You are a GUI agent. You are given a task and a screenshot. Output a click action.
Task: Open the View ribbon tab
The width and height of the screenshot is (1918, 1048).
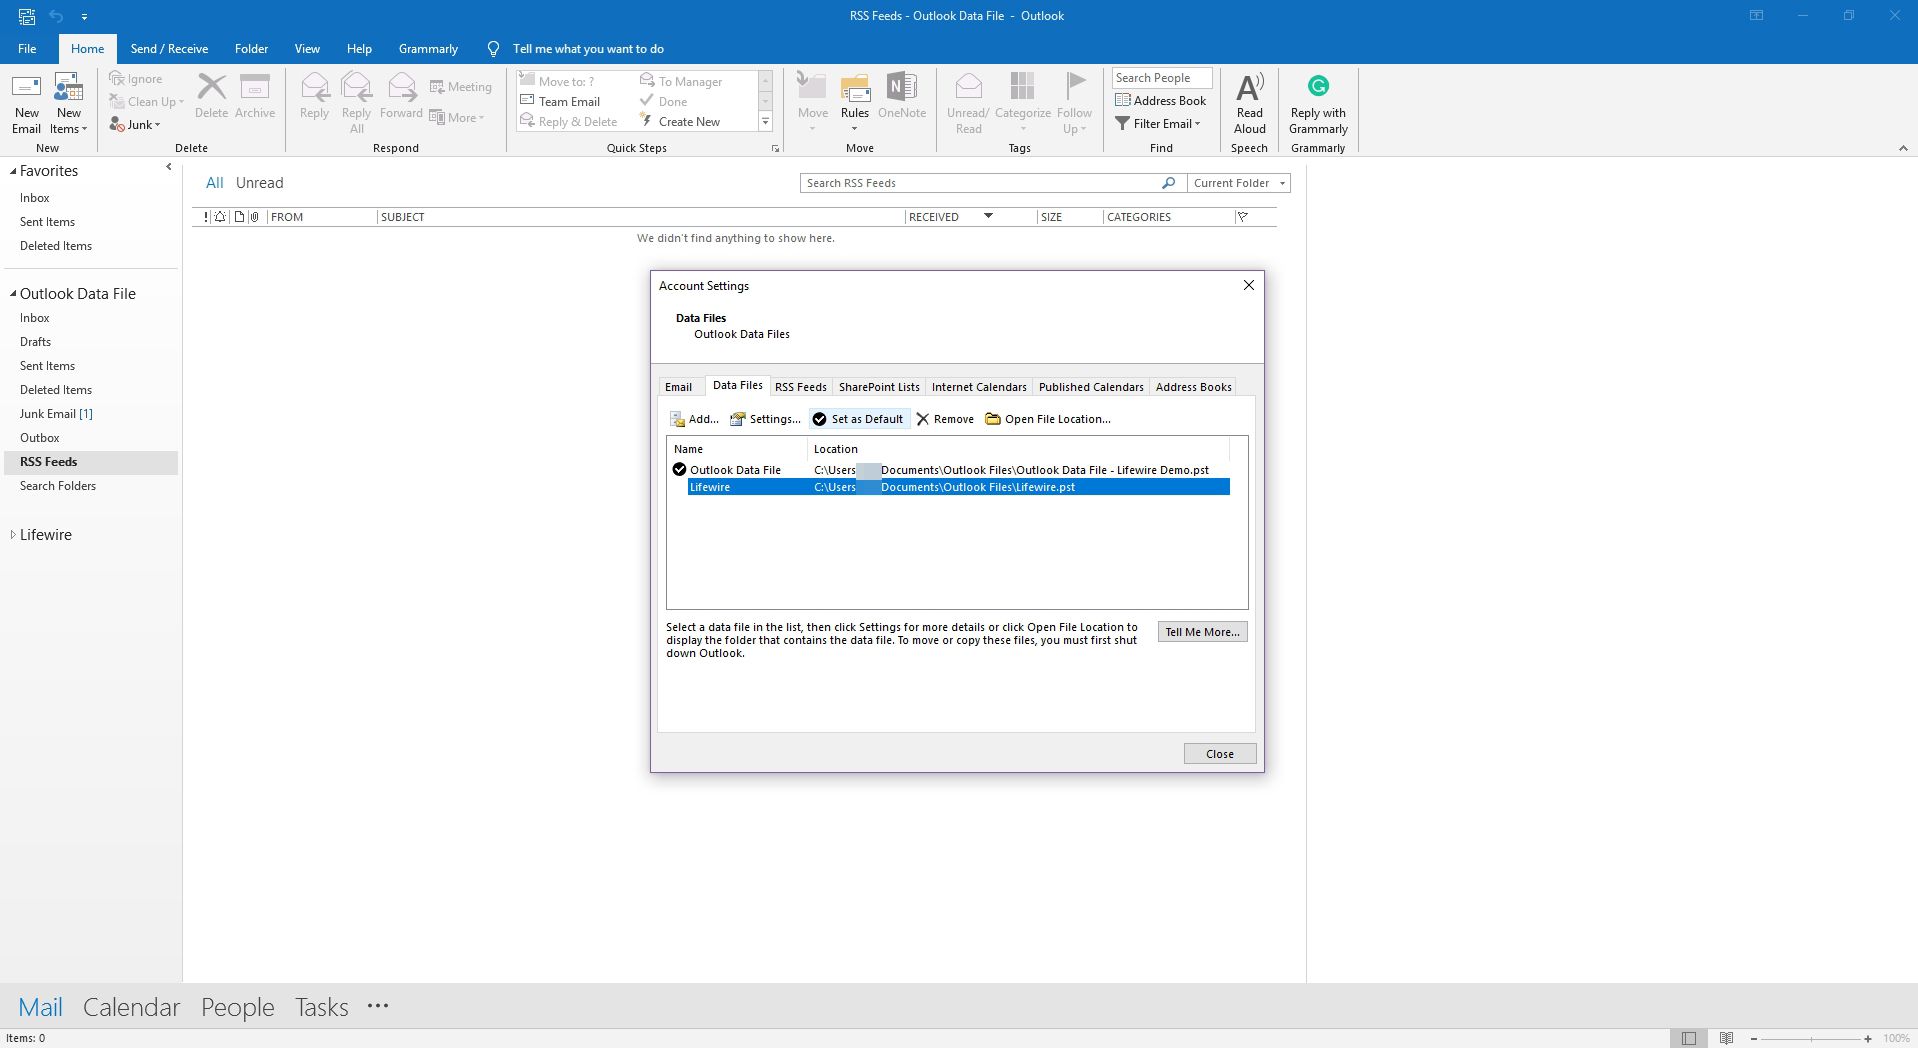(x=307, y=49)
